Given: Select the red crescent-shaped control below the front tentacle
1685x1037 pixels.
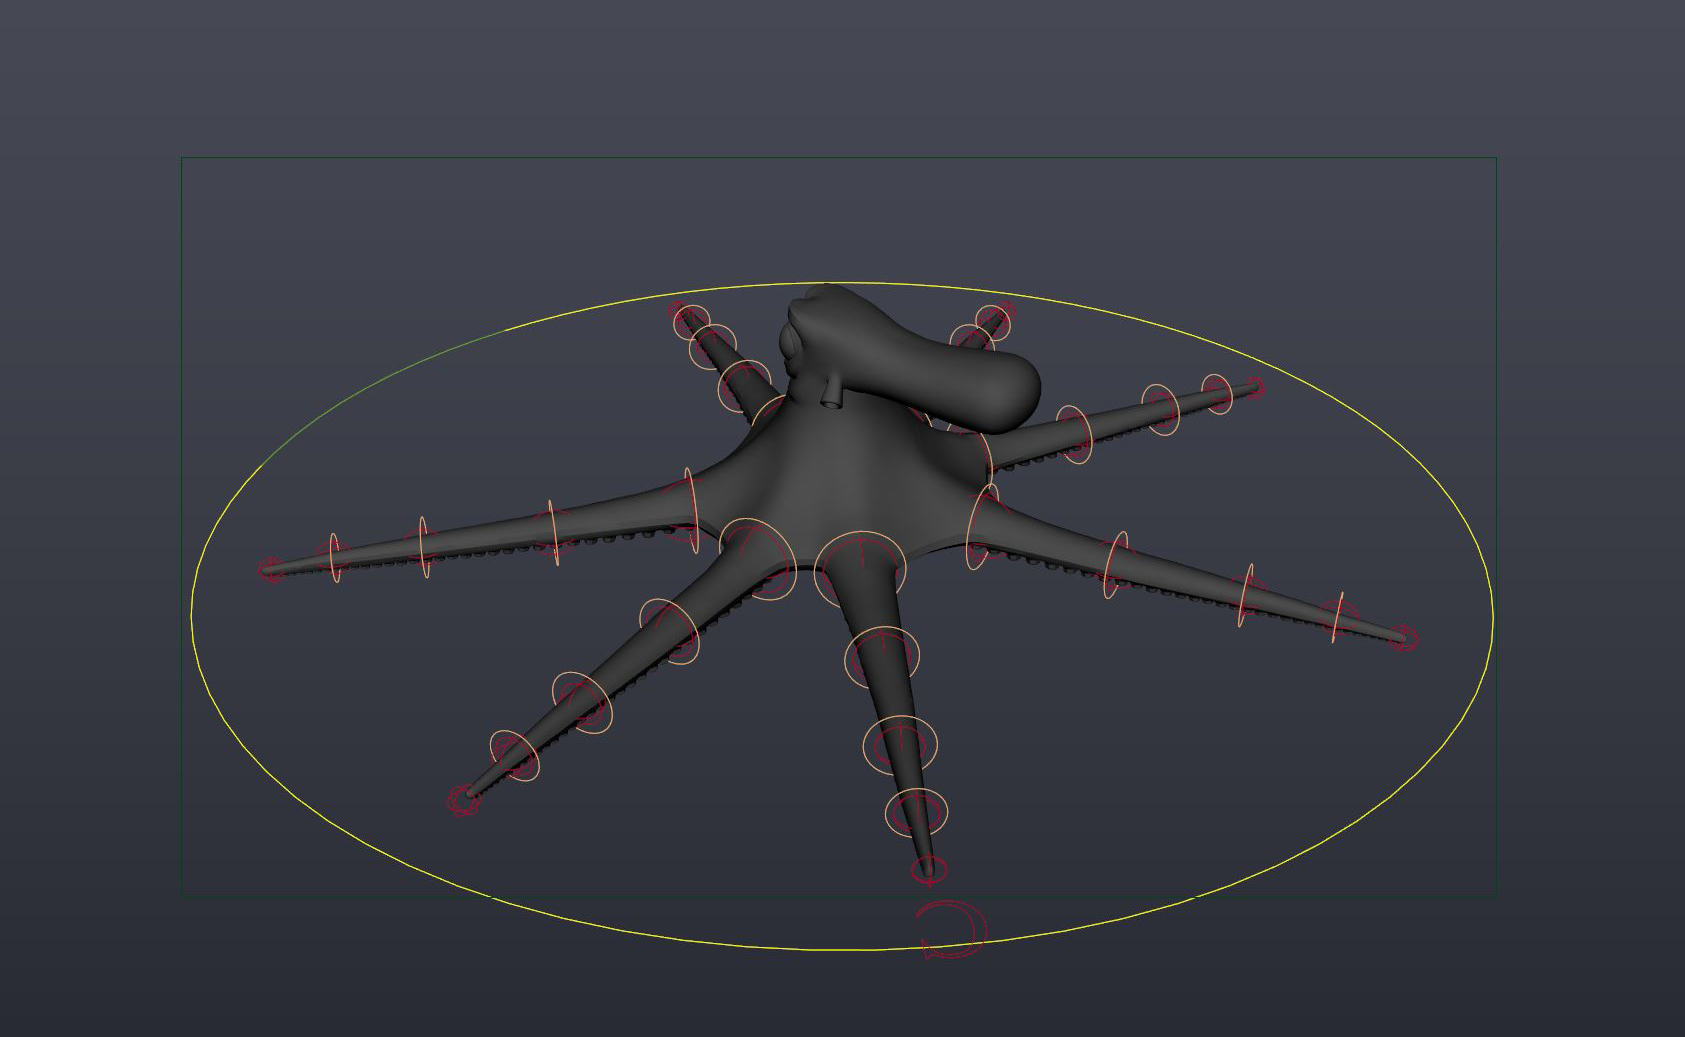Looking at the screenshot, I should point(951,930).
